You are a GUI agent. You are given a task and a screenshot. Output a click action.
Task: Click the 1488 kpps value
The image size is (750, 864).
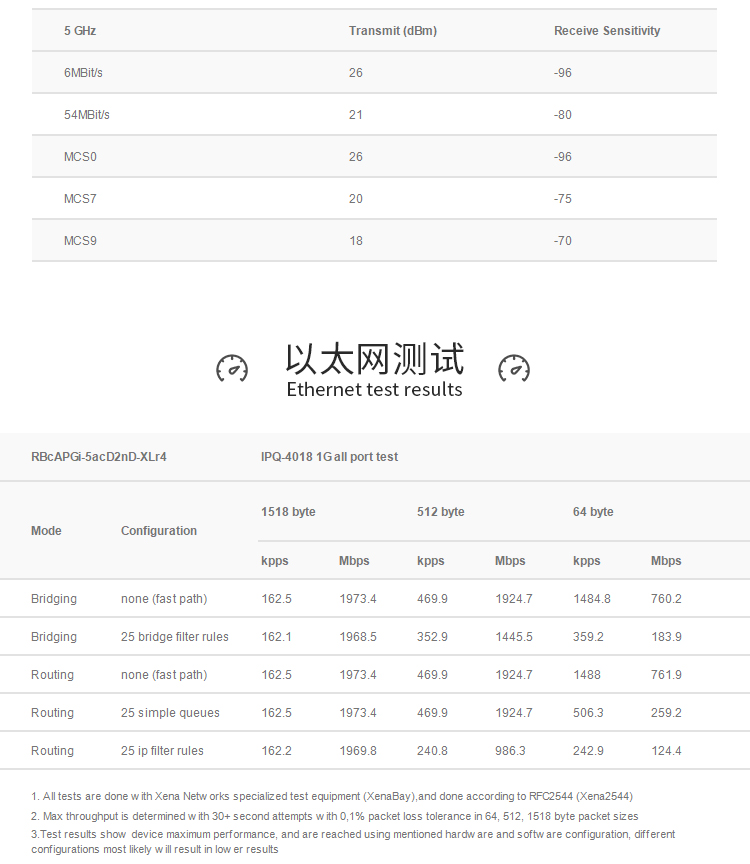pos(587,675)
